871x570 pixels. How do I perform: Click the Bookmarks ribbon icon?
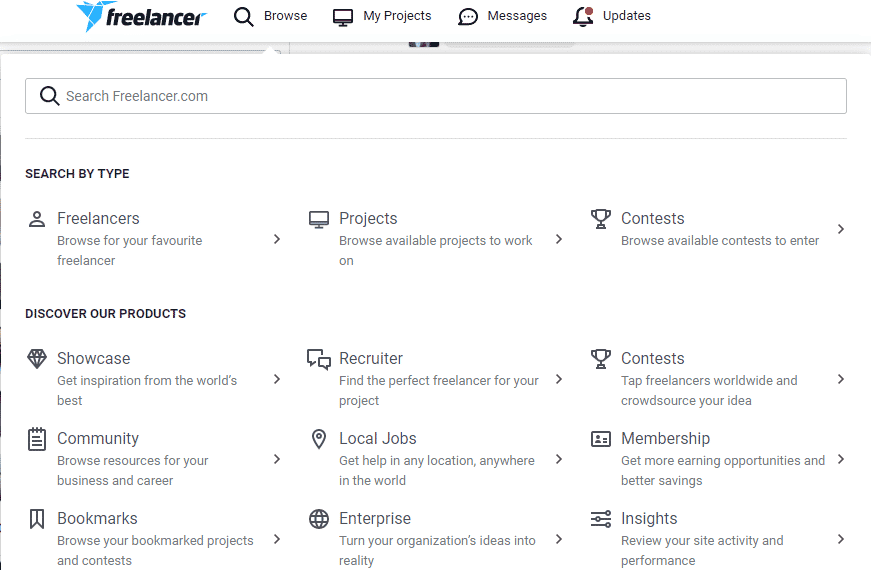pos(37,519)
